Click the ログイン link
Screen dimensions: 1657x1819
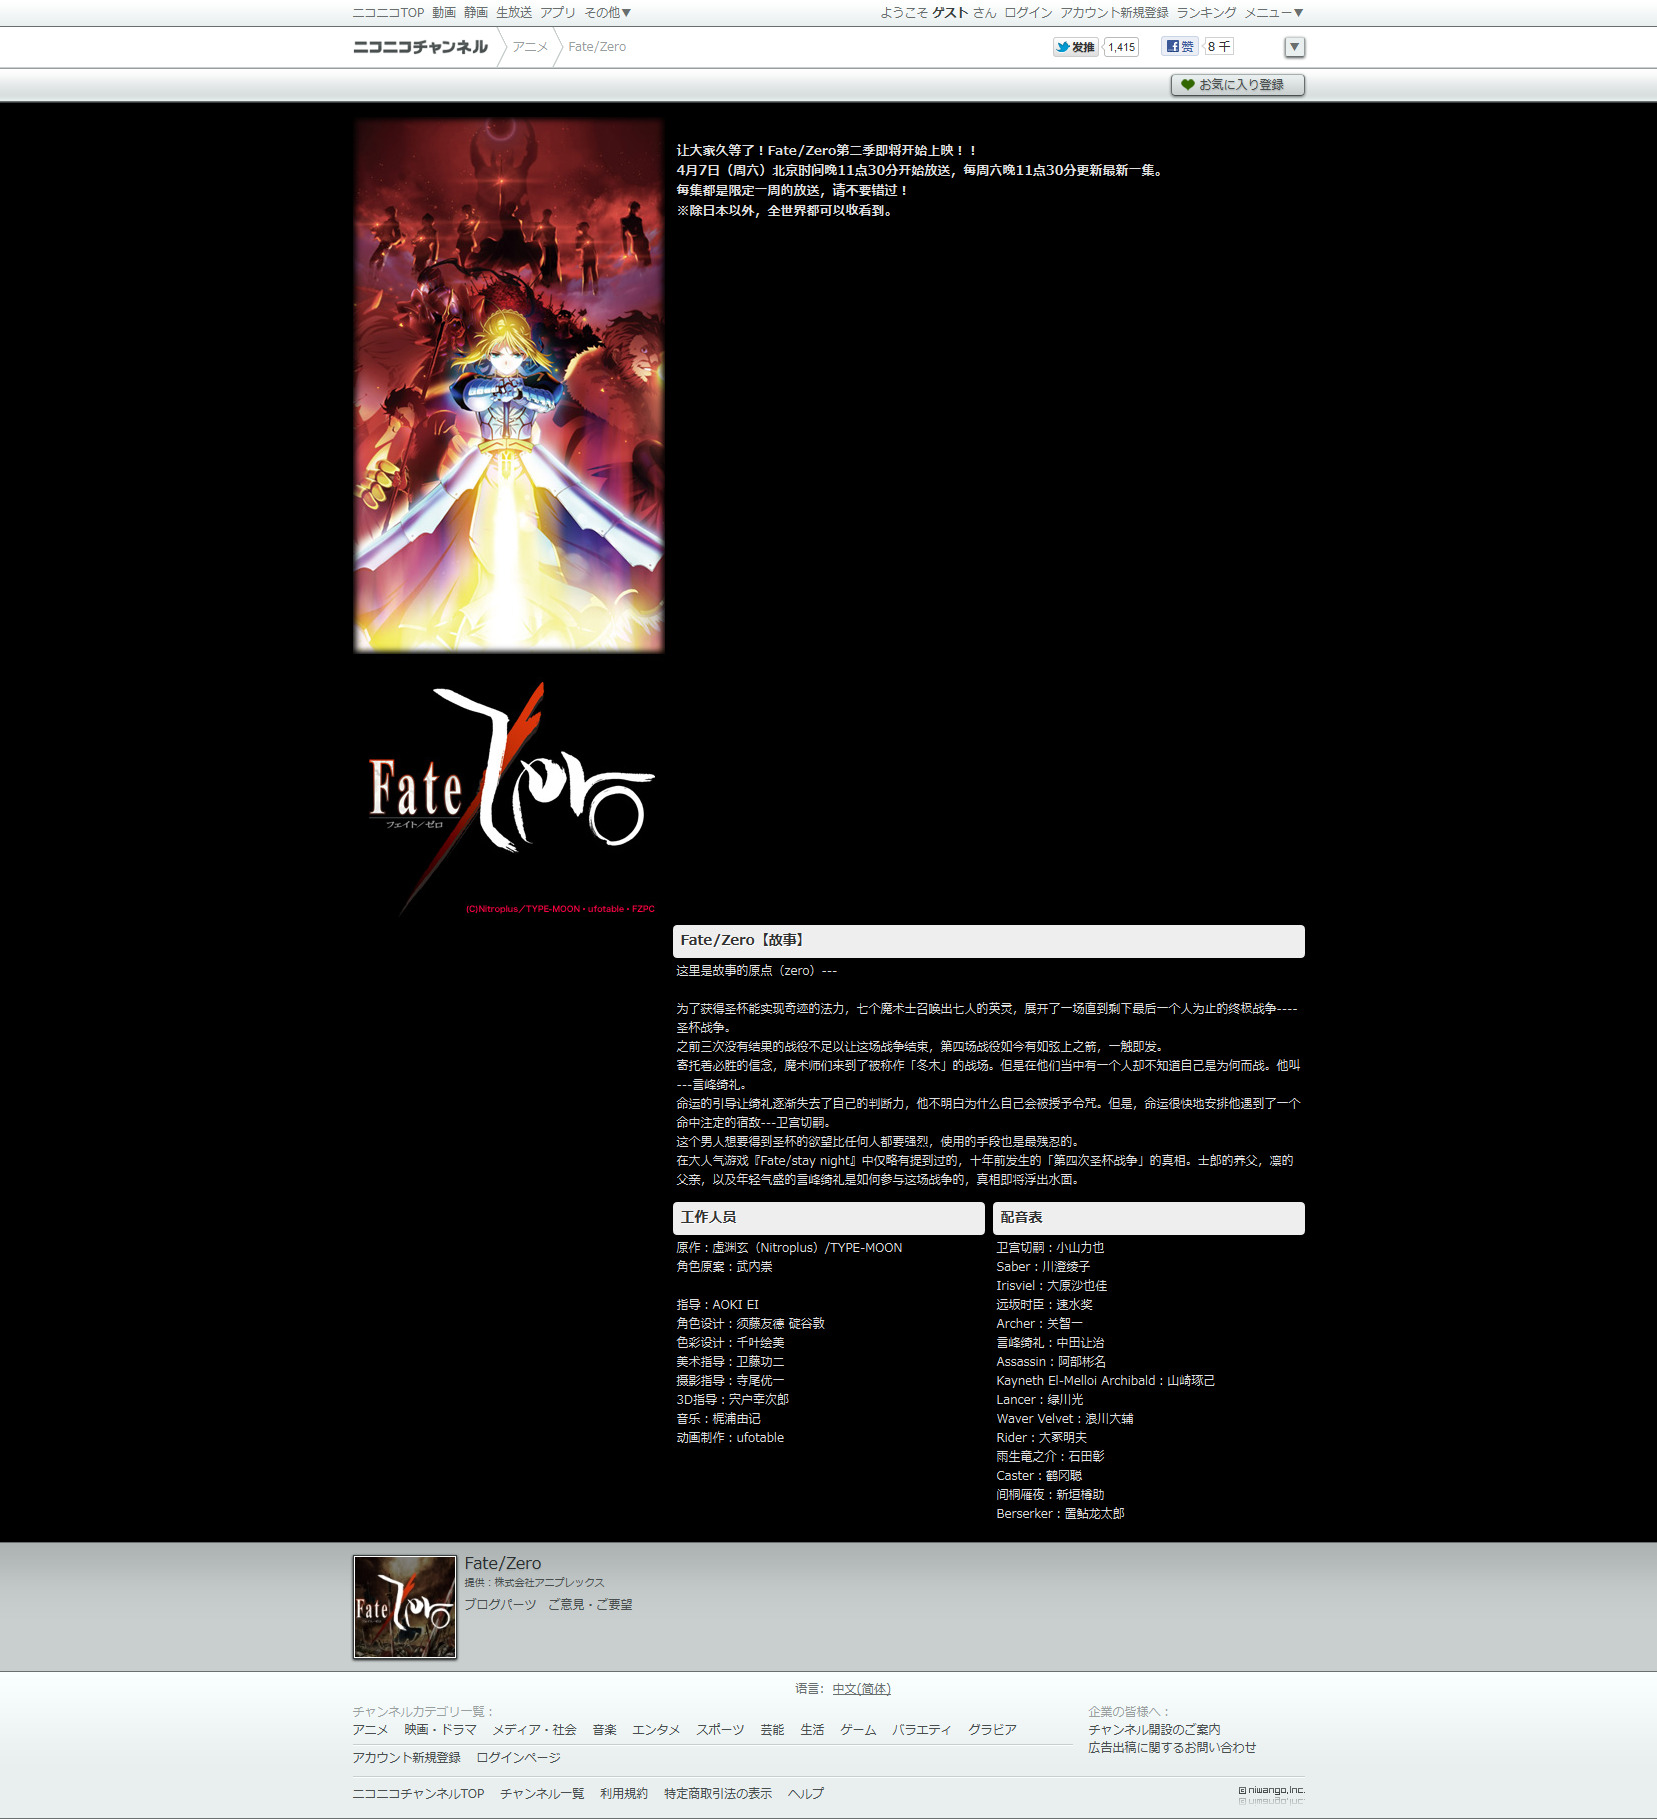pyautogui.click(x=1028, y=13)
